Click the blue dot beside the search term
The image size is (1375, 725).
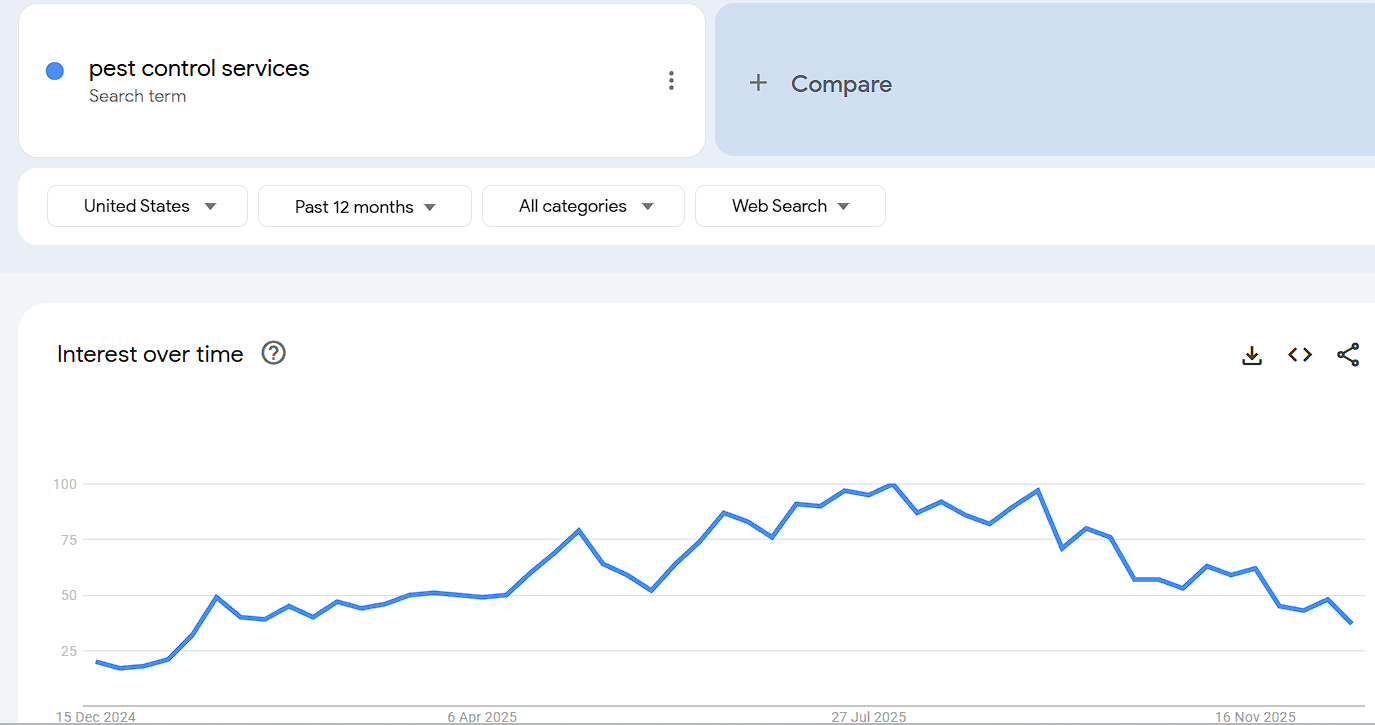55,71
